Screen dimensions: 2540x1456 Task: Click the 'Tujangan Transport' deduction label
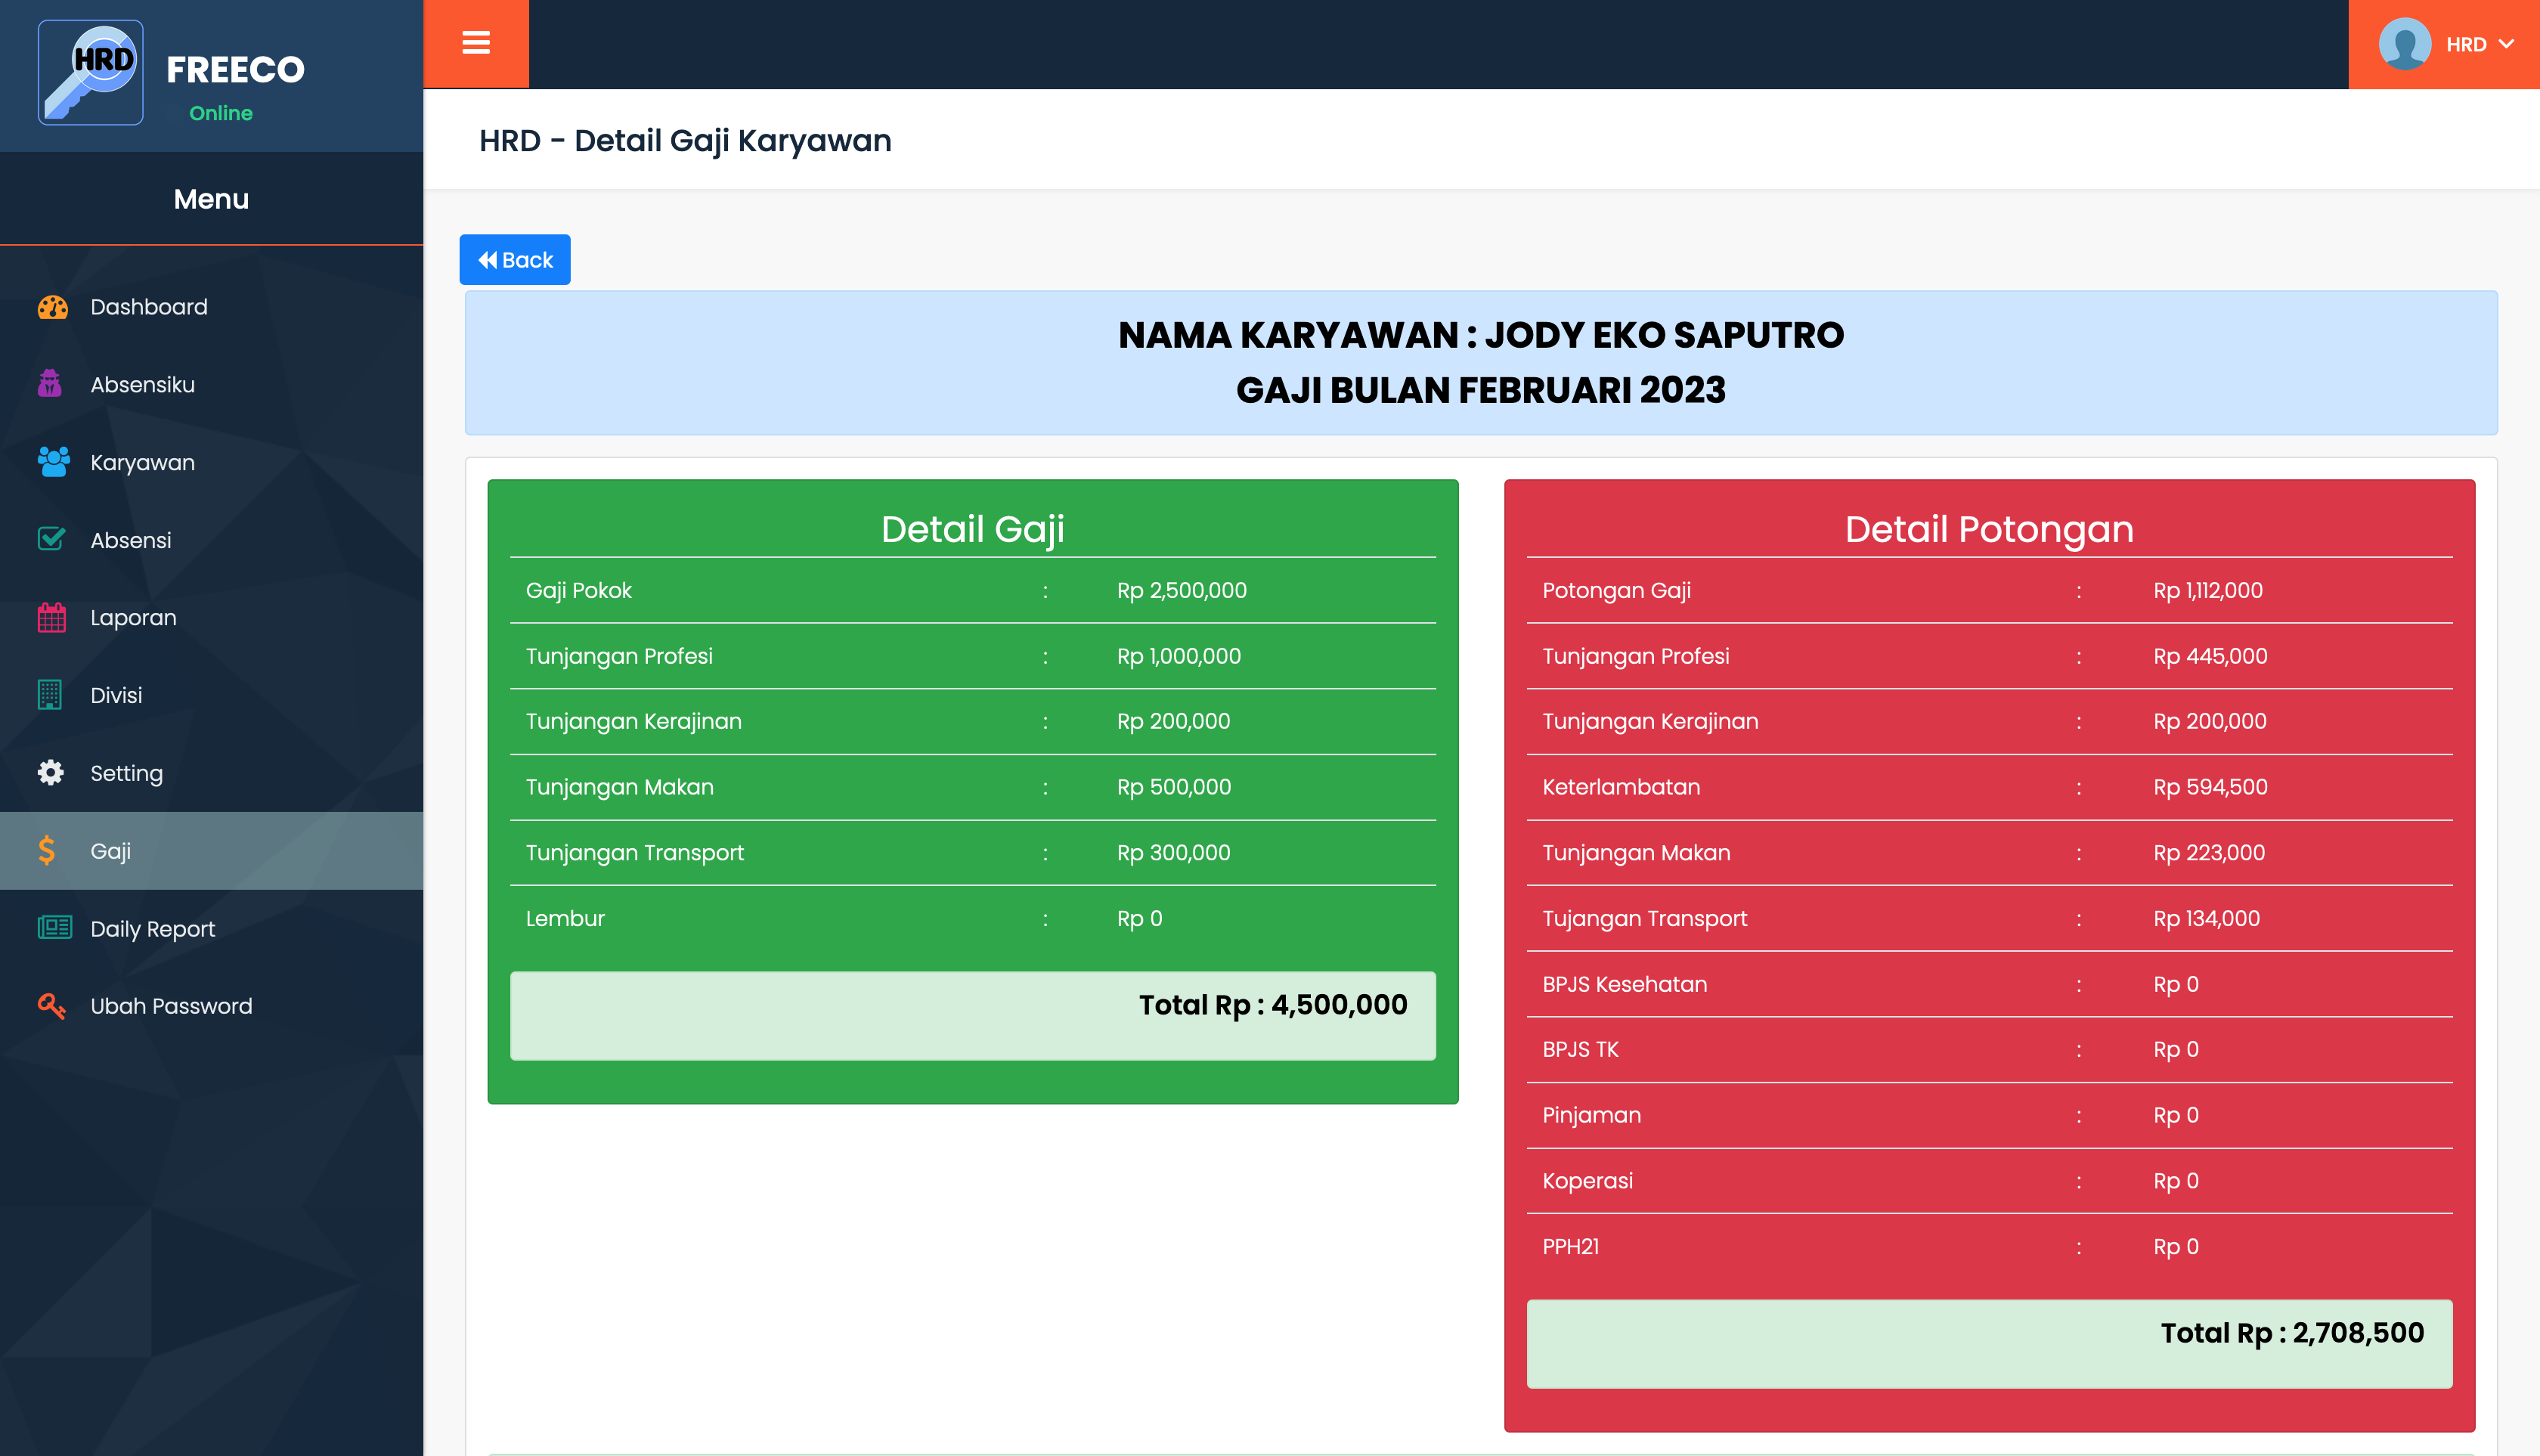click(x=1645, y=918)
